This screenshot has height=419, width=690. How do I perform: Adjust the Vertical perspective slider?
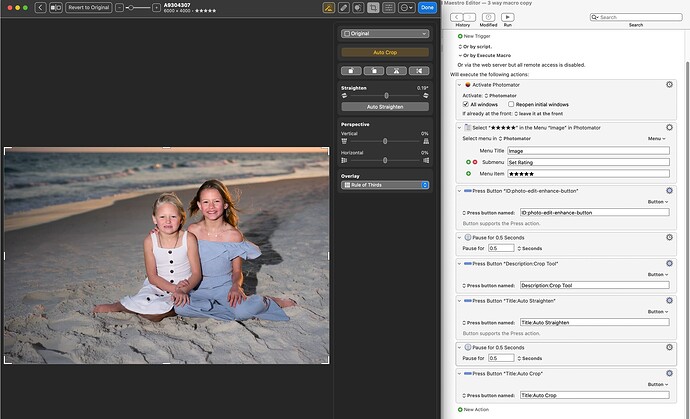point(385,141)
